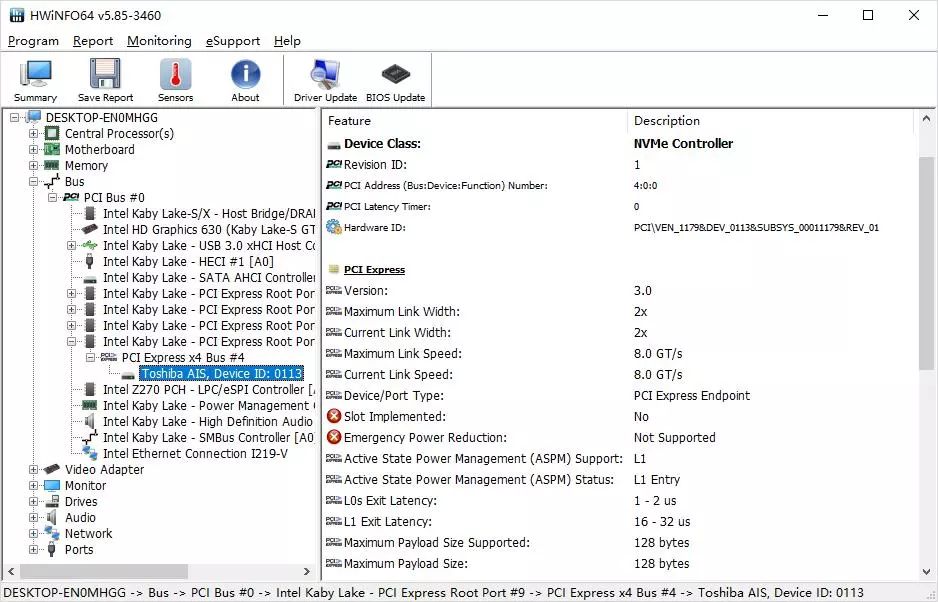Image resolution: width=938 pixels, height=602 pixels.
Task: Click tree horizontal scrollbar left arrow
Action: pos(11,571)
